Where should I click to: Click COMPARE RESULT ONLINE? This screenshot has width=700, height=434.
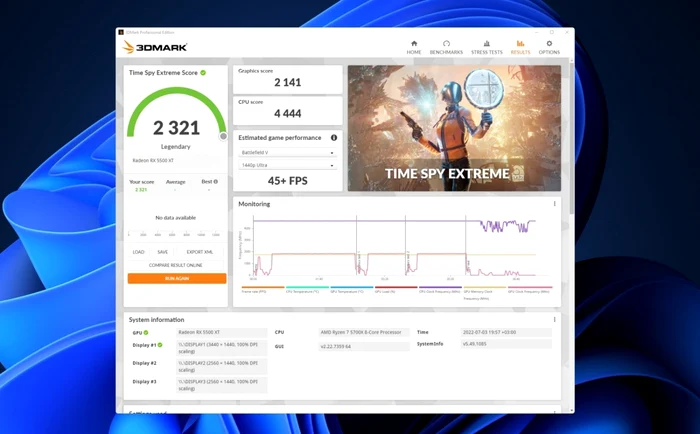pyautogui.click(x=175, y=265)
